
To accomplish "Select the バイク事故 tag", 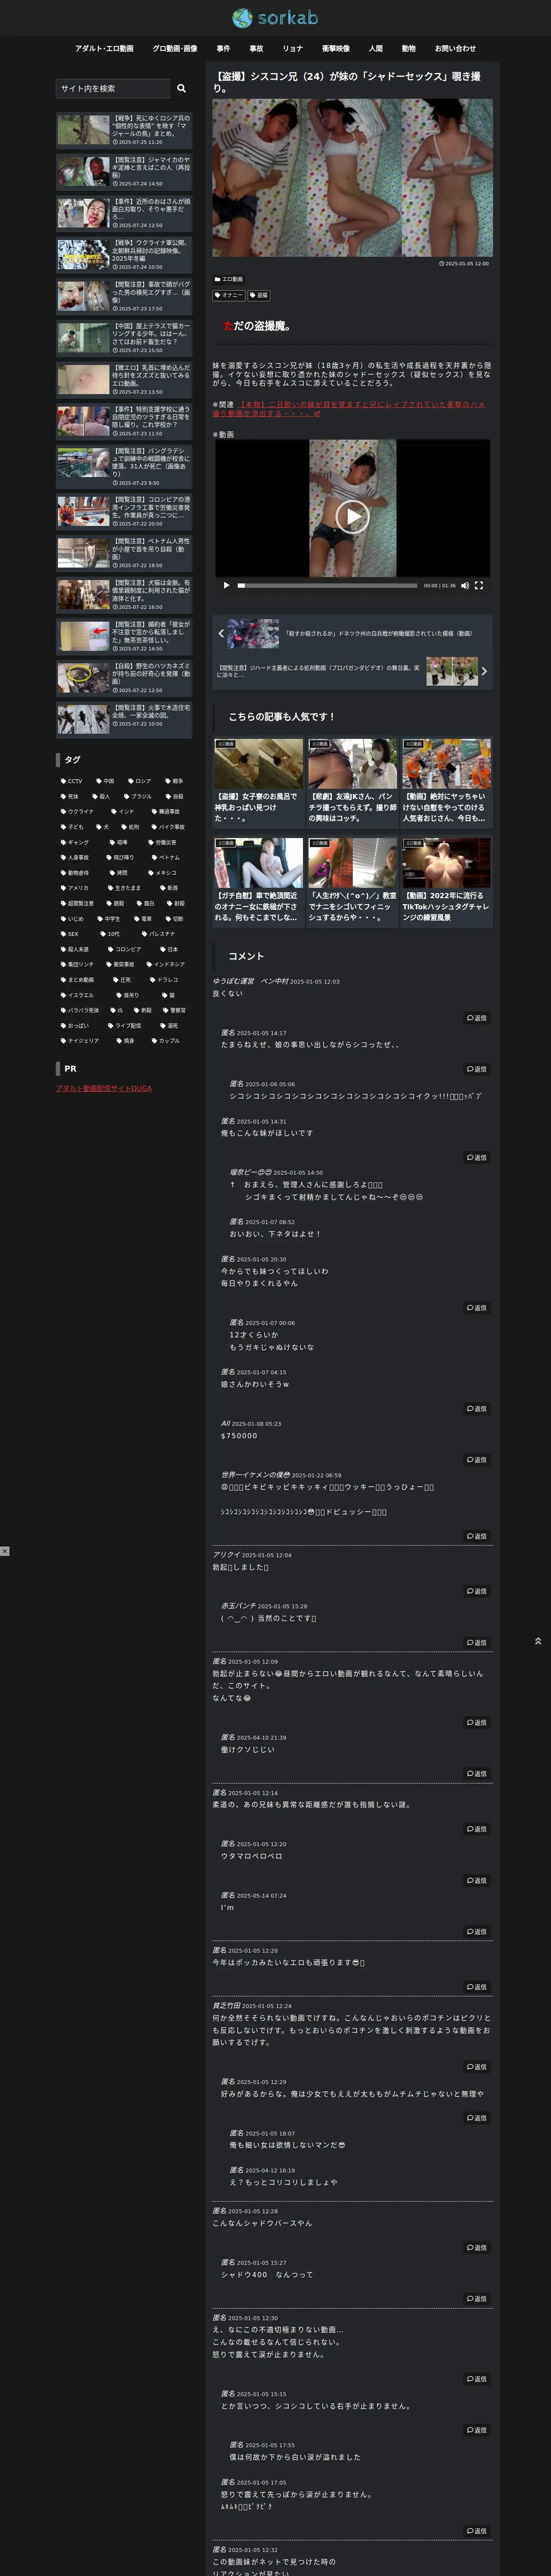I will click(168, 827).
